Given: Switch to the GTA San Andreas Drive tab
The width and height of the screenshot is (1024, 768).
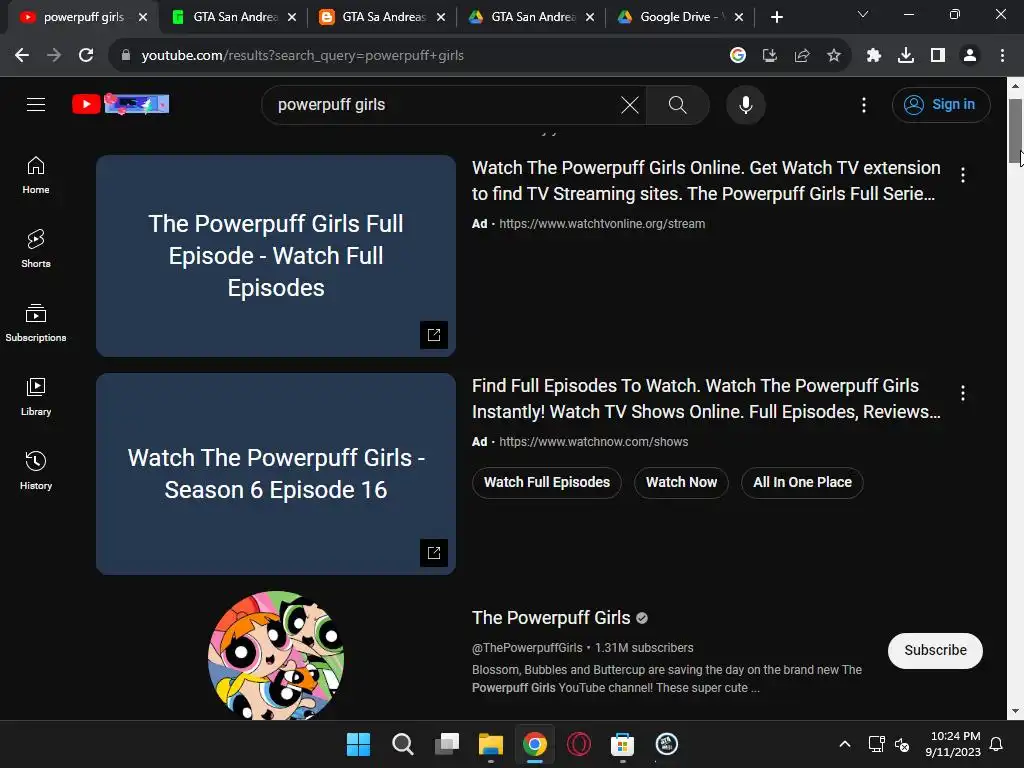Looking at the screenshot, I should click(530, 17).
